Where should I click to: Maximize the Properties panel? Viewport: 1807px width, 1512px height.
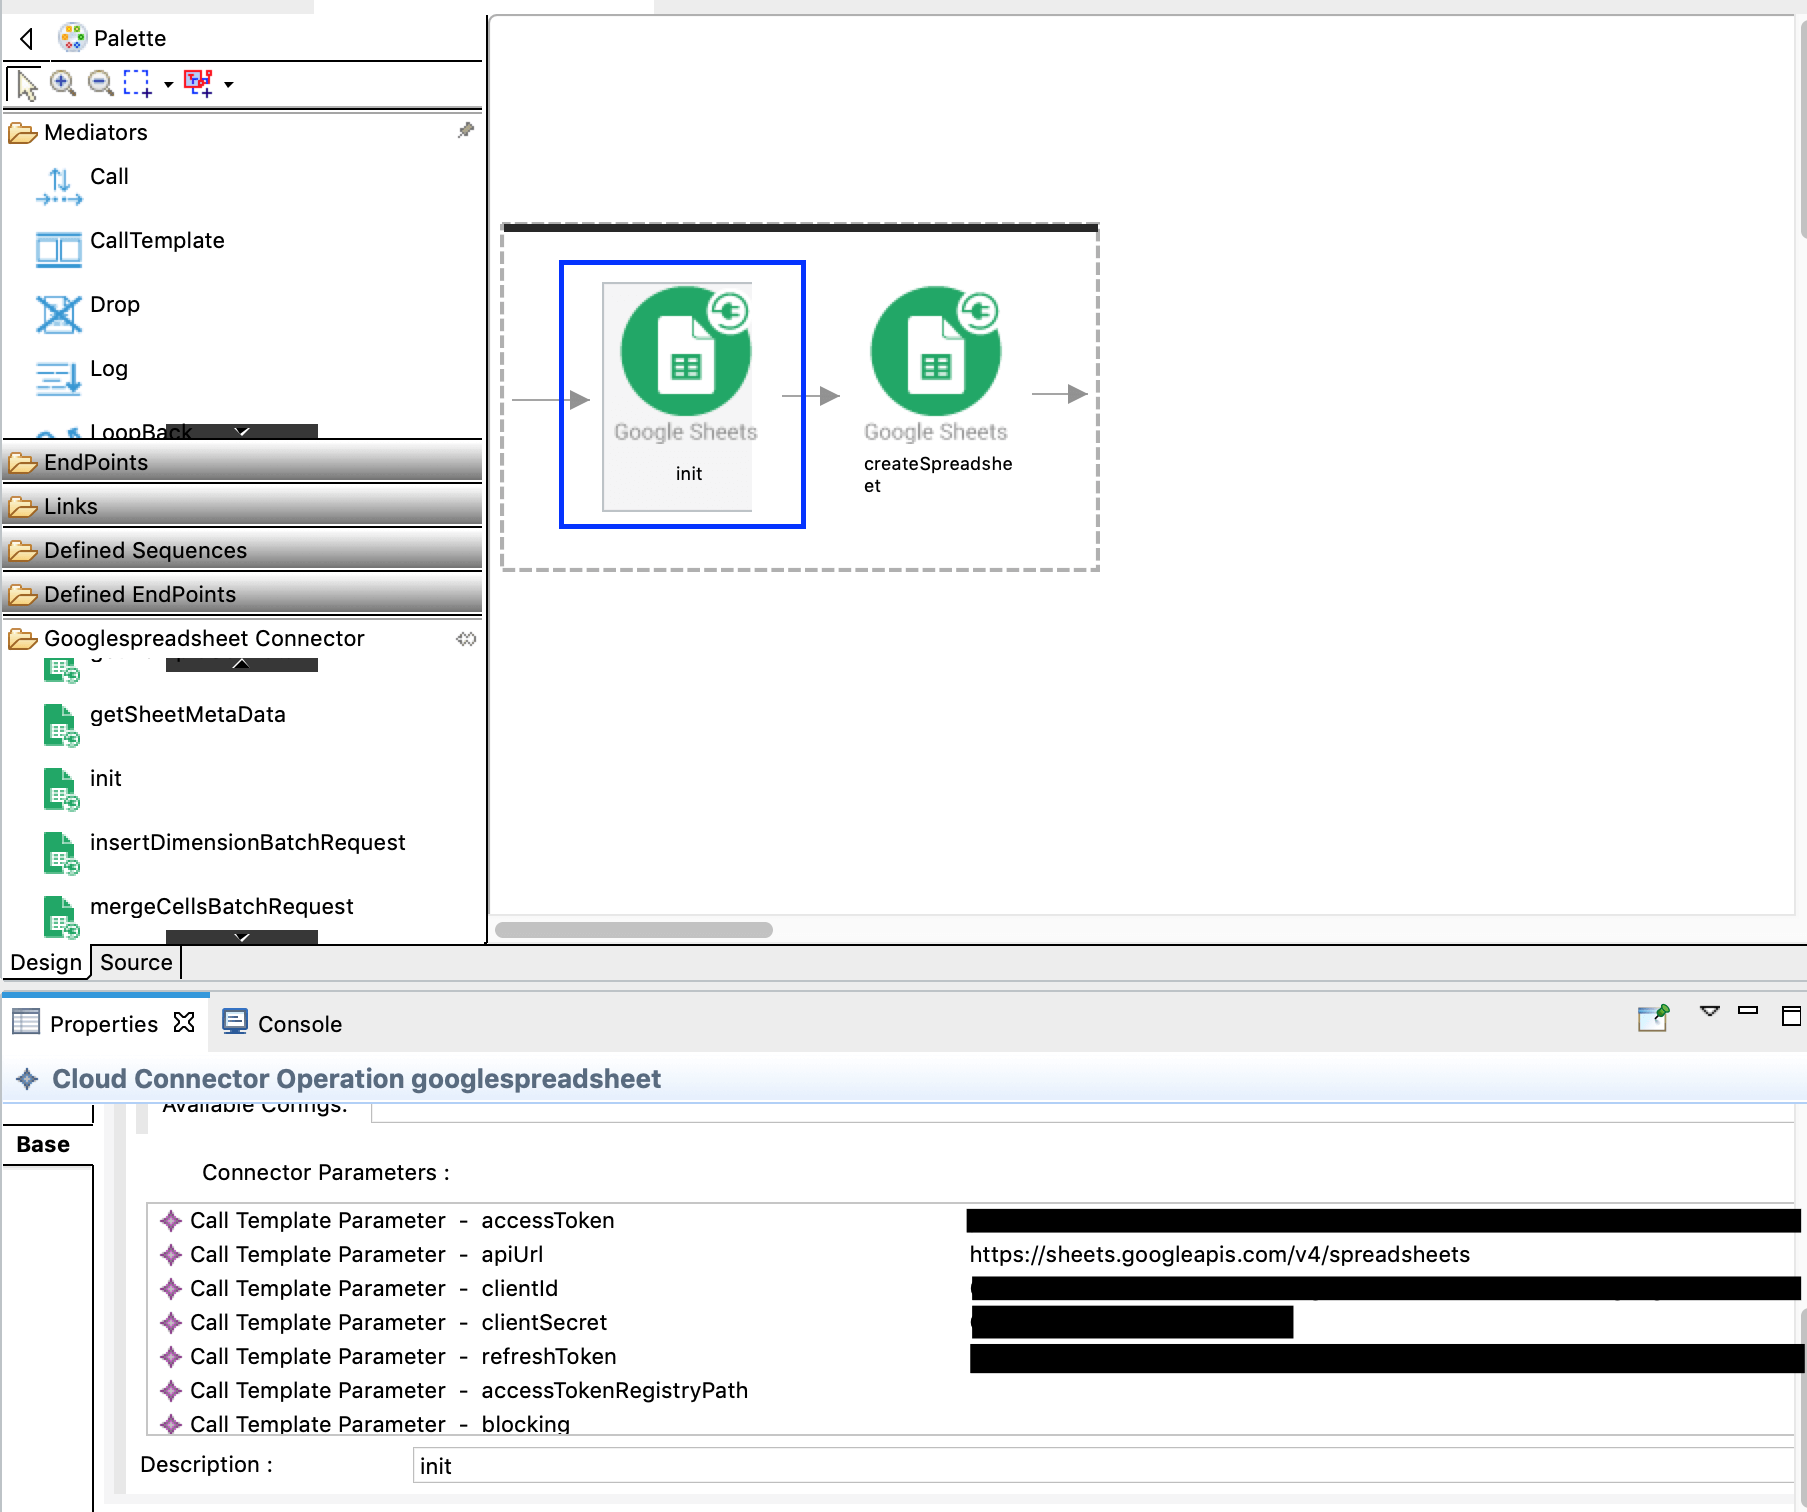click(x=1791, y=1016)
